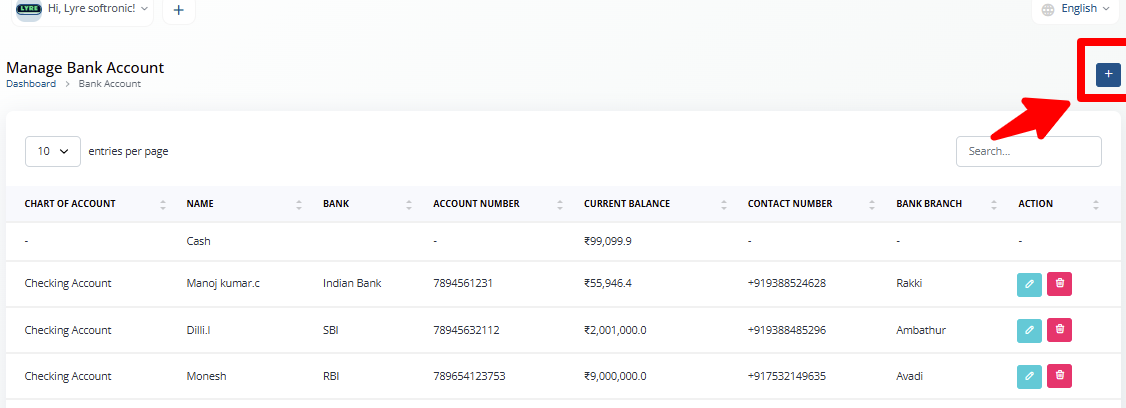Screen dimensions: 1126x408
Task: Click the plus button to create bank account
Action: point(1108,74)
